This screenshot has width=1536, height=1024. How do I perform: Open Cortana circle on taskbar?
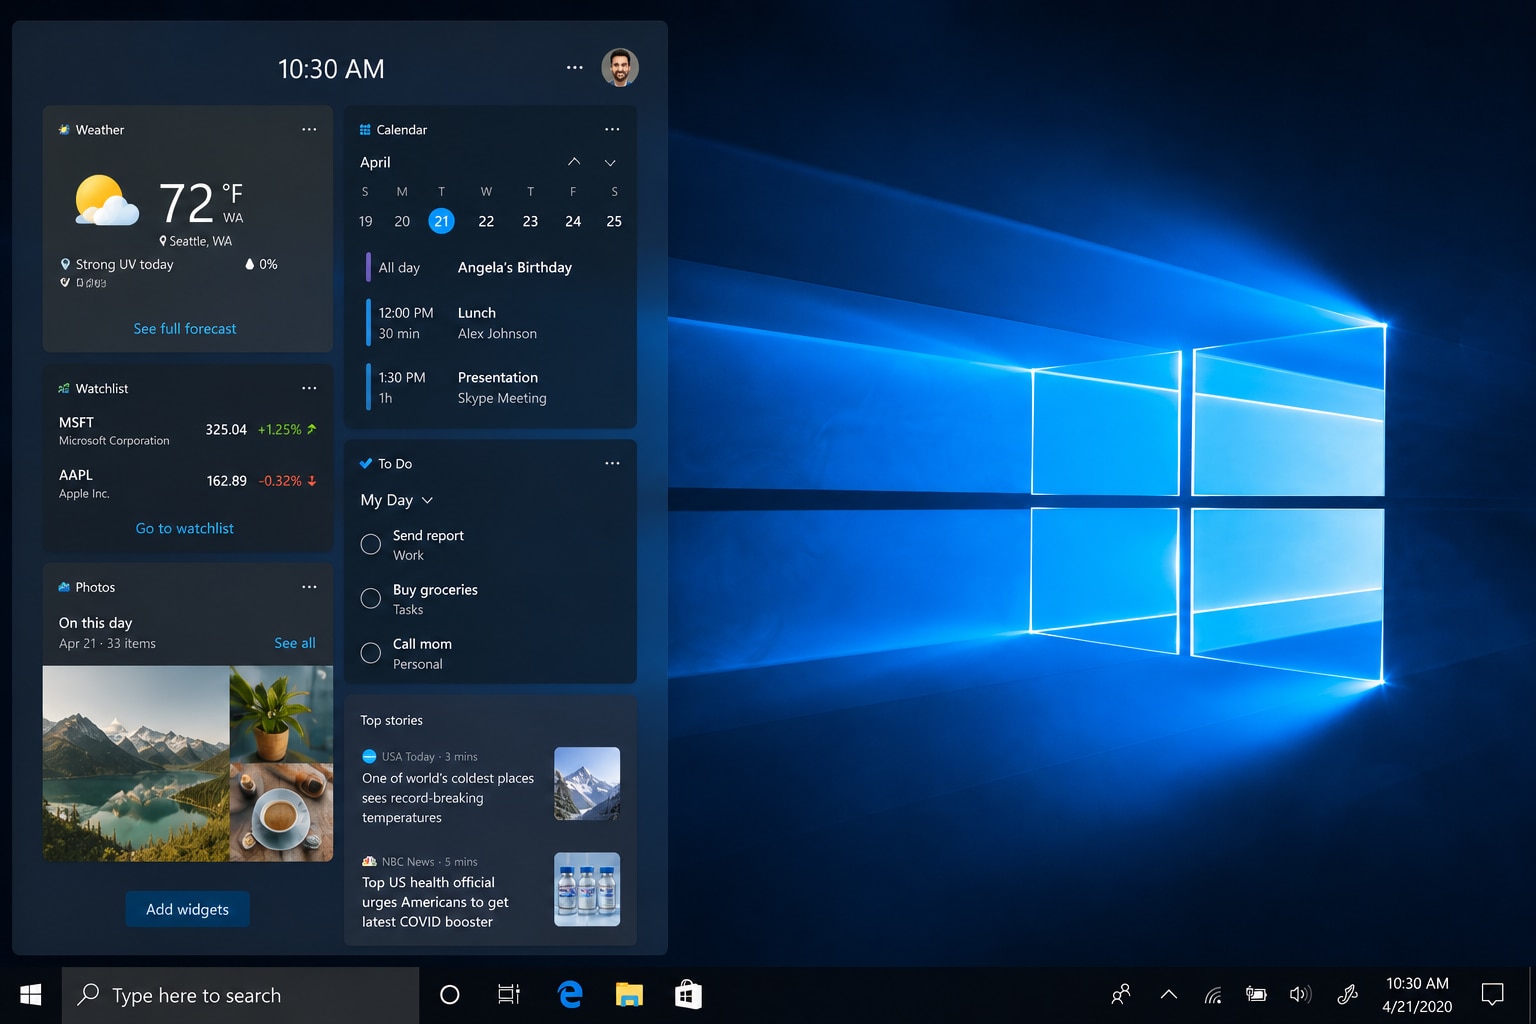pos(450,995)
